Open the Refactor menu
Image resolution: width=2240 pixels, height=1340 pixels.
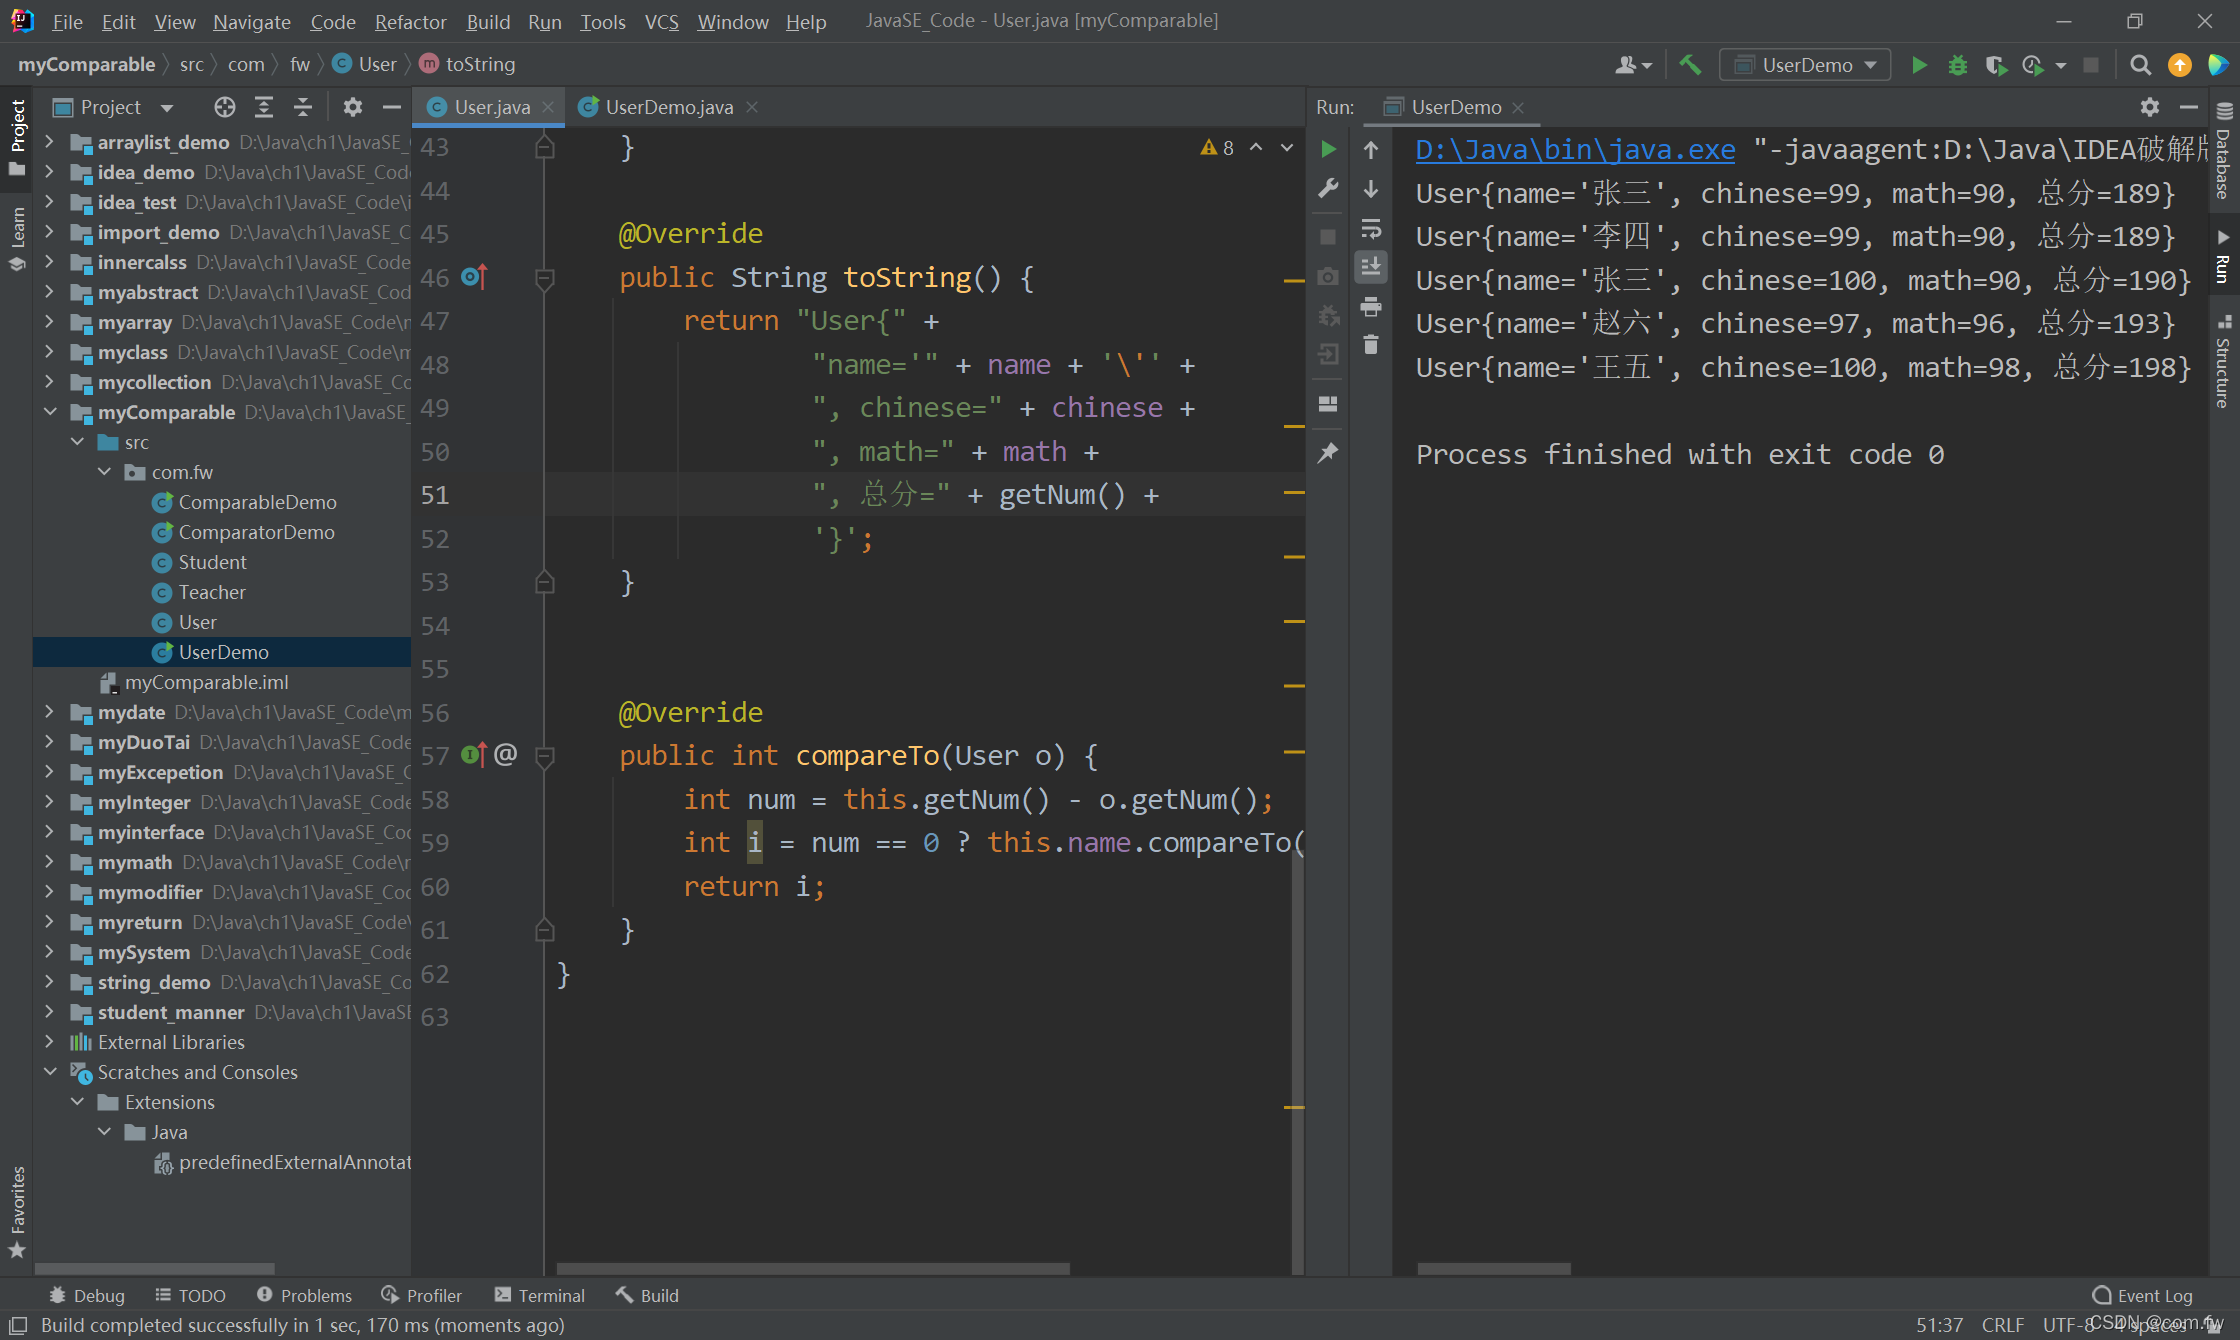(x=410, y=21)
